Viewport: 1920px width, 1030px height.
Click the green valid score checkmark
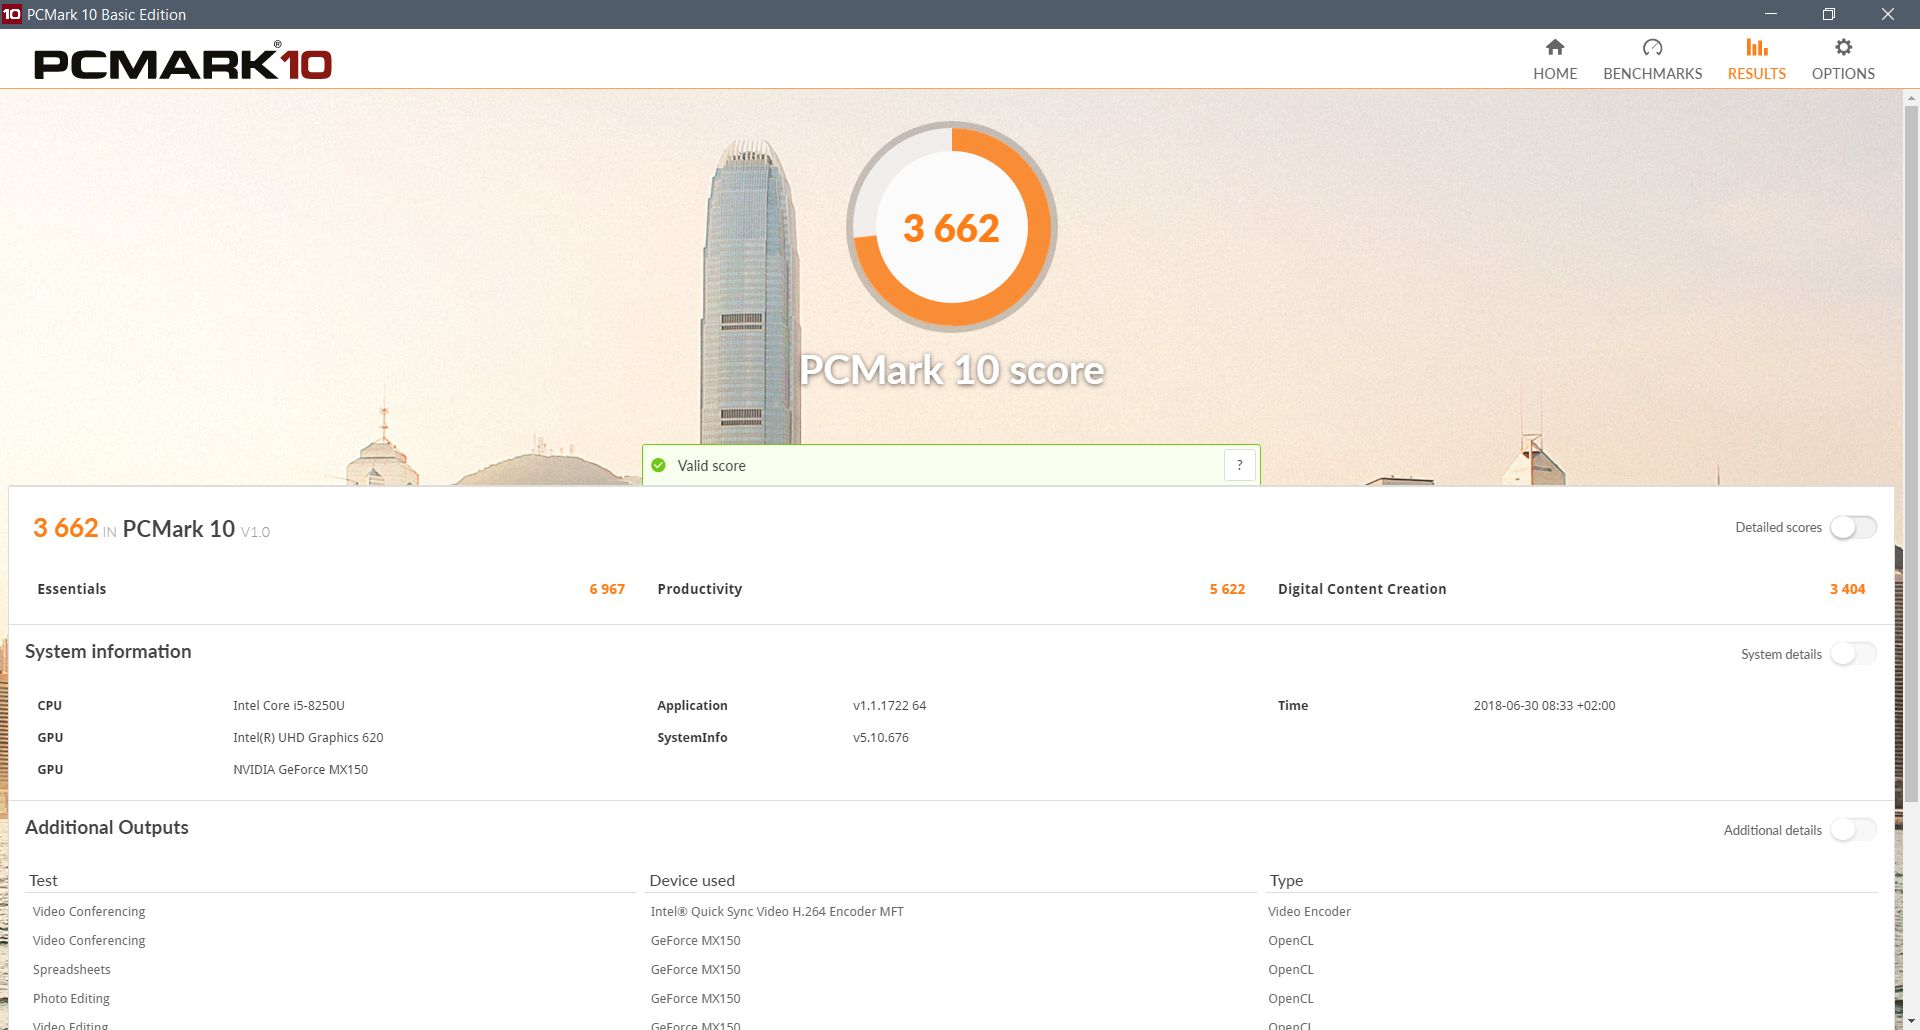658,465
